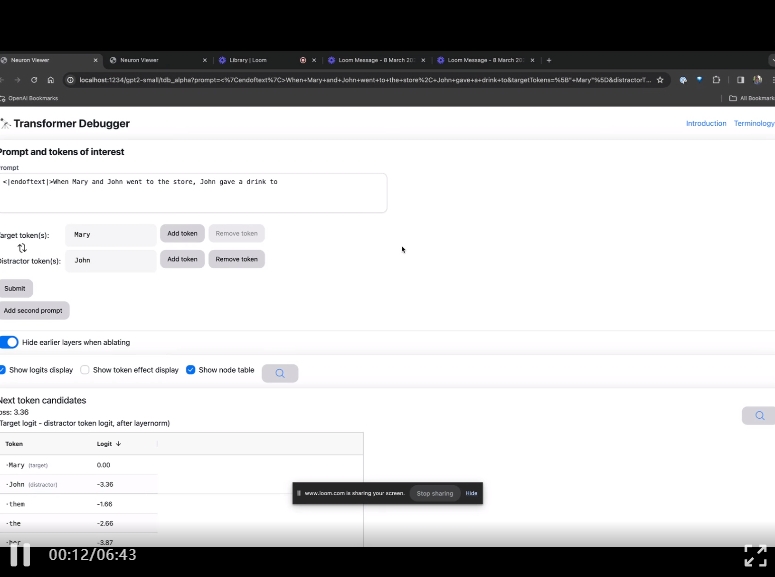Open the extensions puzzle icon

click(x=716, y=80)
